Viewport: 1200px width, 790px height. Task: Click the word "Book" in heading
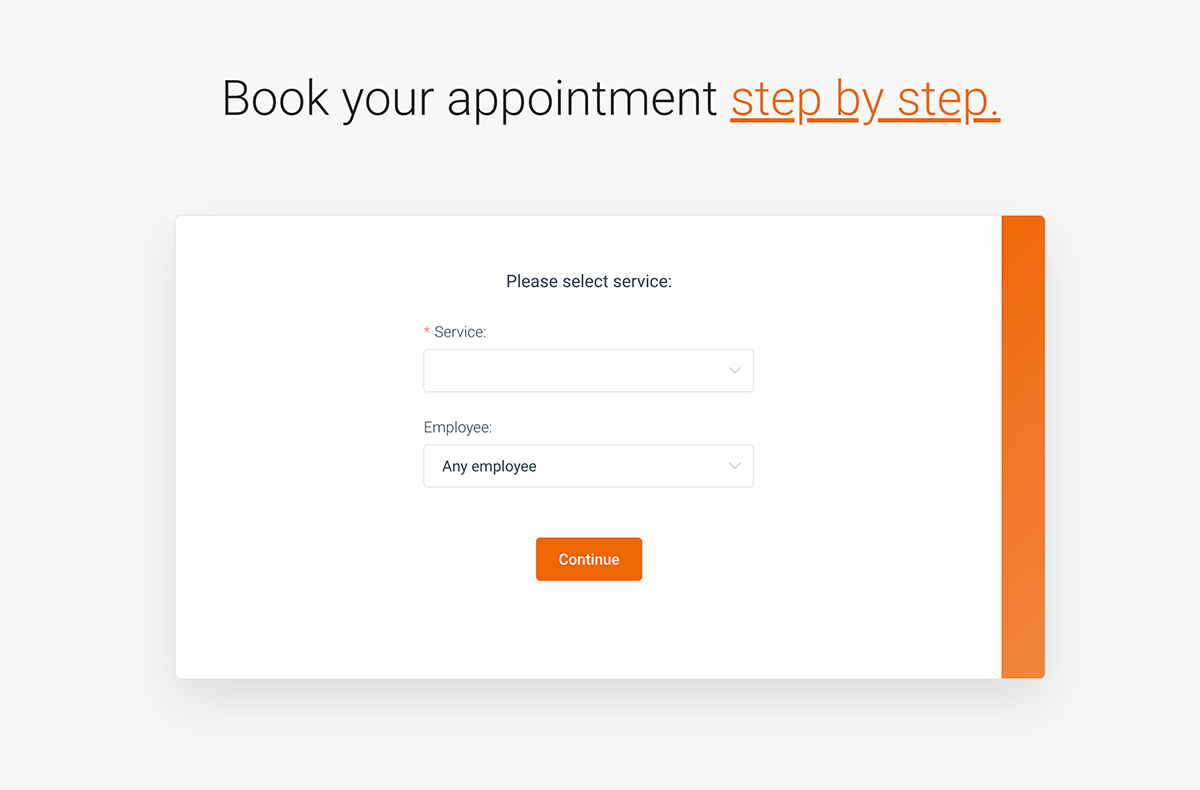click(275, 99)
